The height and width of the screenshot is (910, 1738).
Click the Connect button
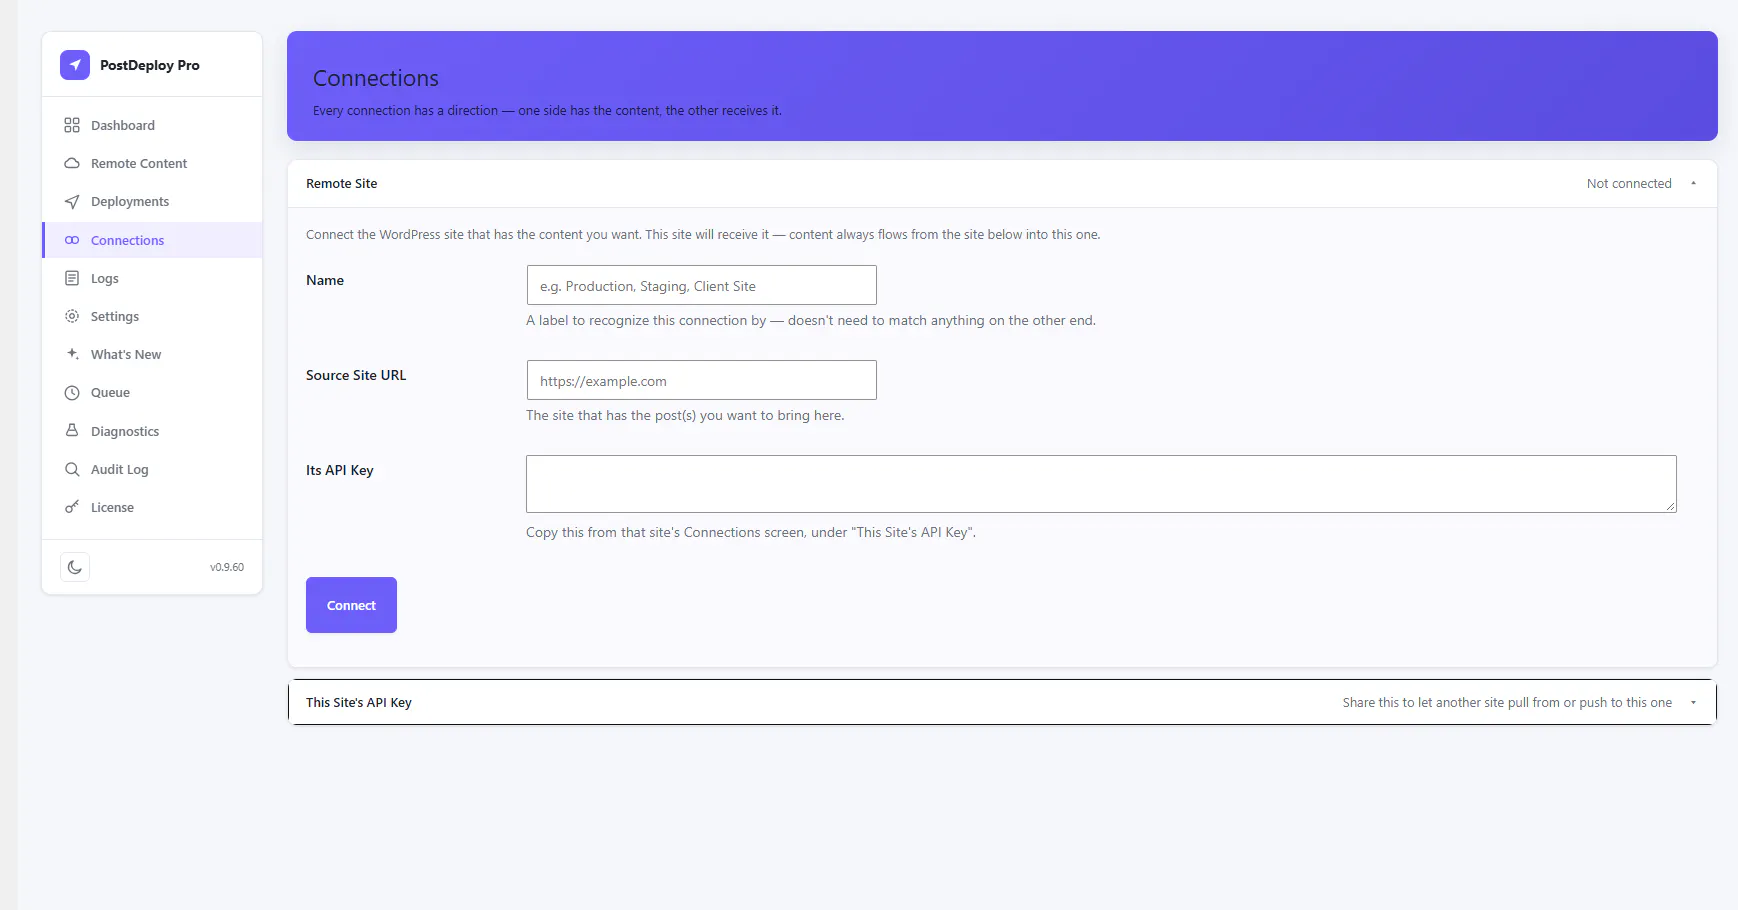click(351, 605)
